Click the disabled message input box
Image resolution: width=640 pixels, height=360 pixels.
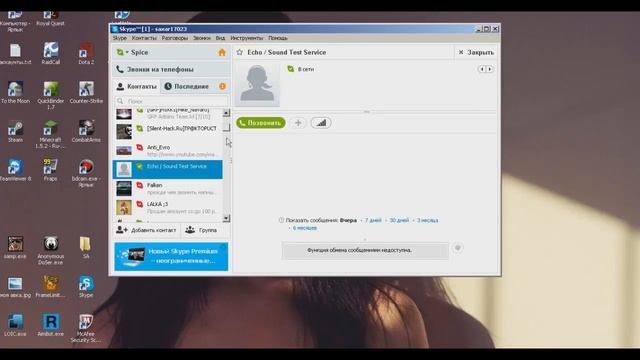(x=365, y=251)
